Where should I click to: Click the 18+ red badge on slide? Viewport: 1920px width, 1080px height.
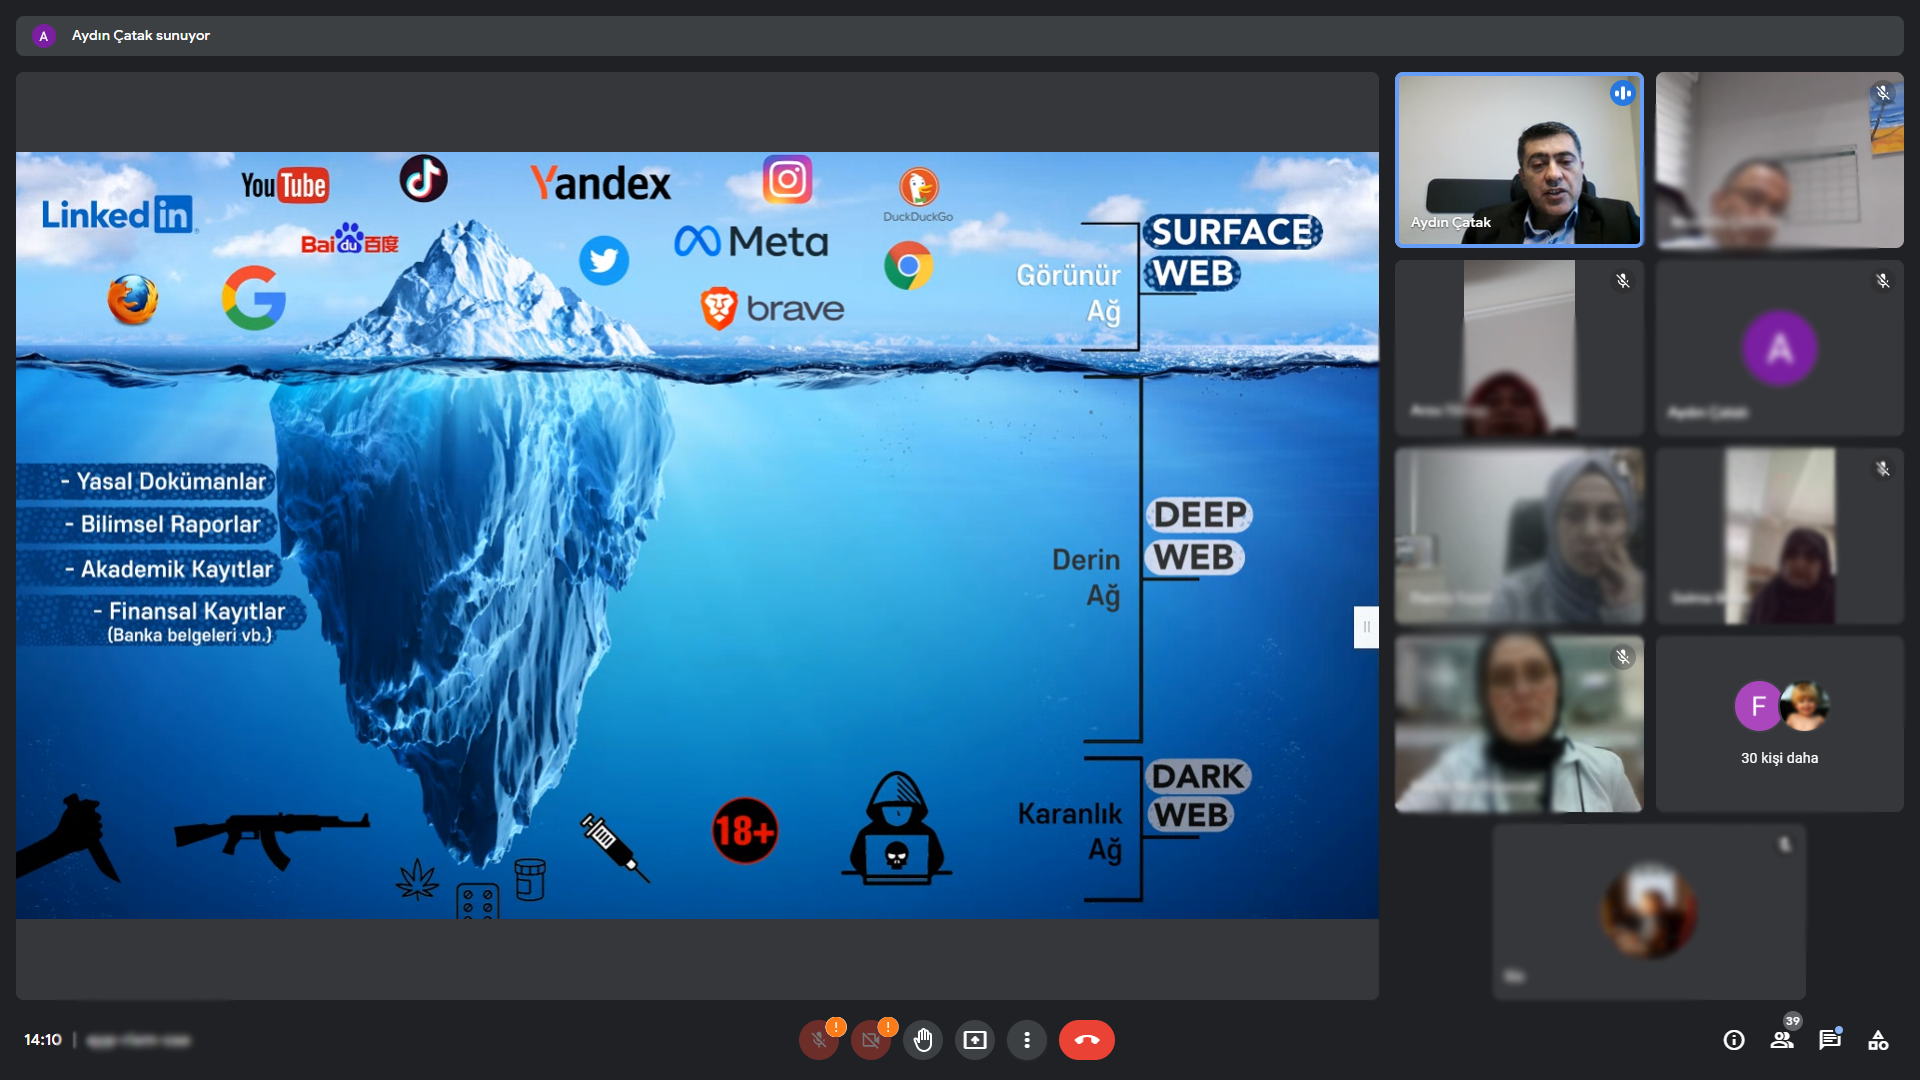point(745,831)
